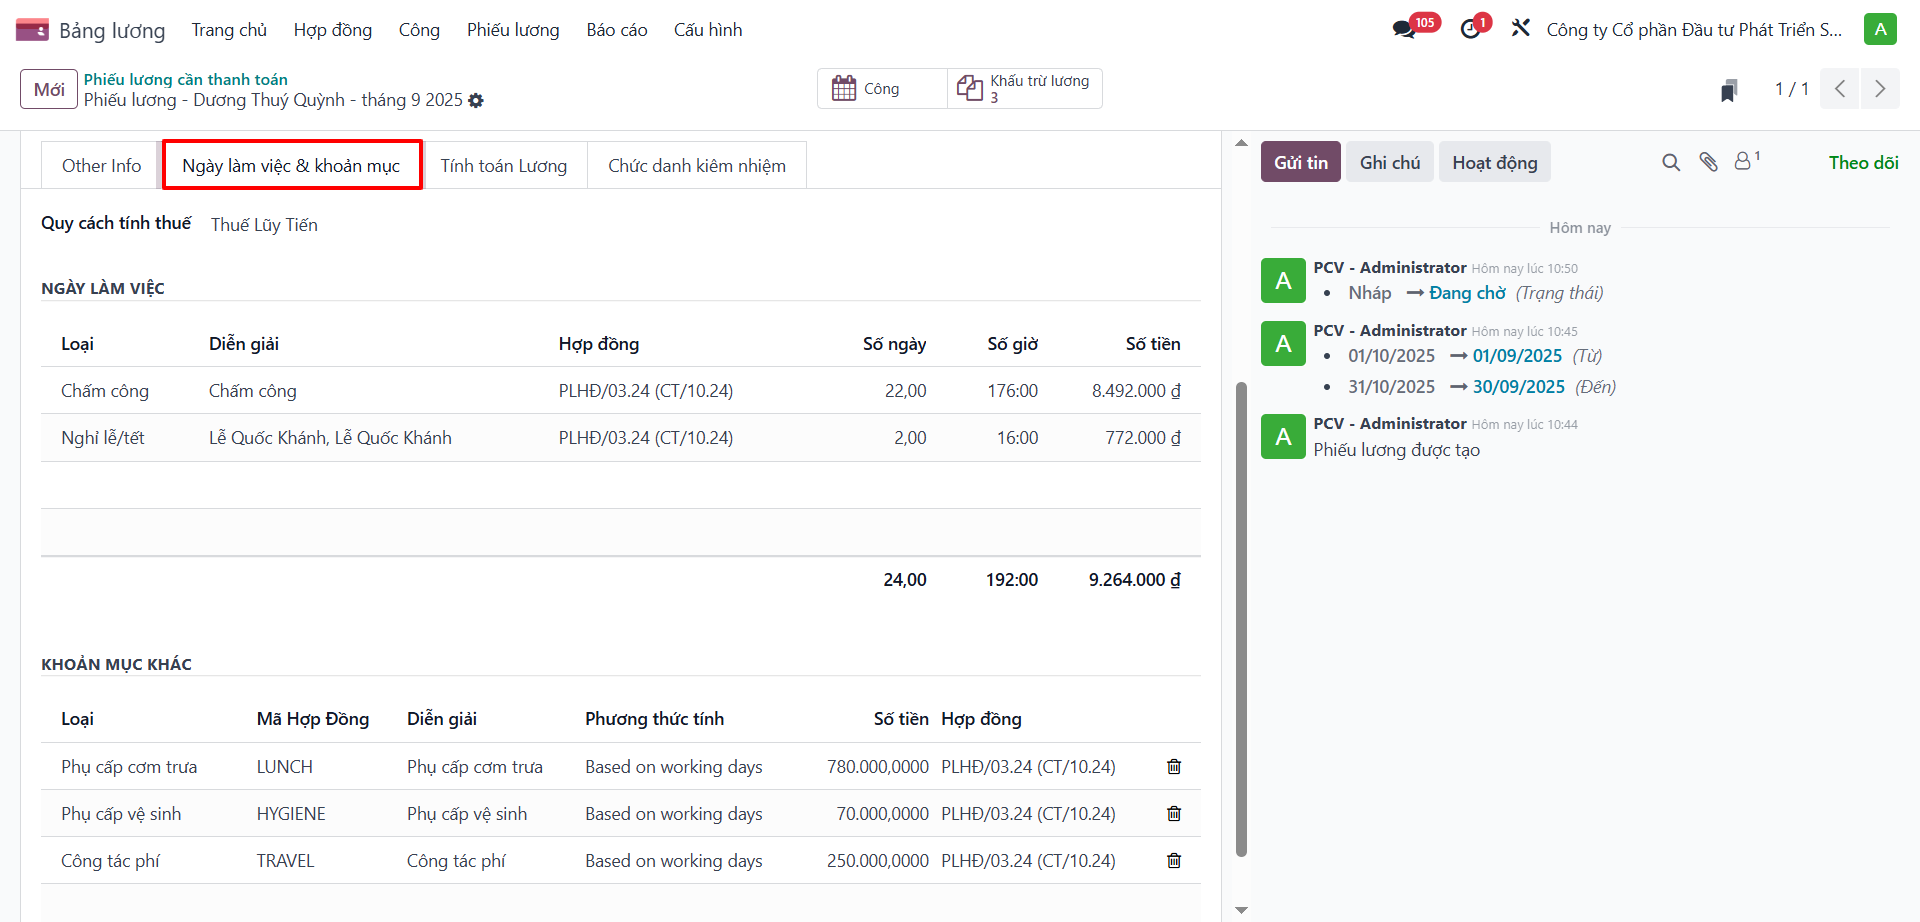Click the 70.000,0000 amount cell
Screen dimensions: 1920x922
[x=882, y=814]
